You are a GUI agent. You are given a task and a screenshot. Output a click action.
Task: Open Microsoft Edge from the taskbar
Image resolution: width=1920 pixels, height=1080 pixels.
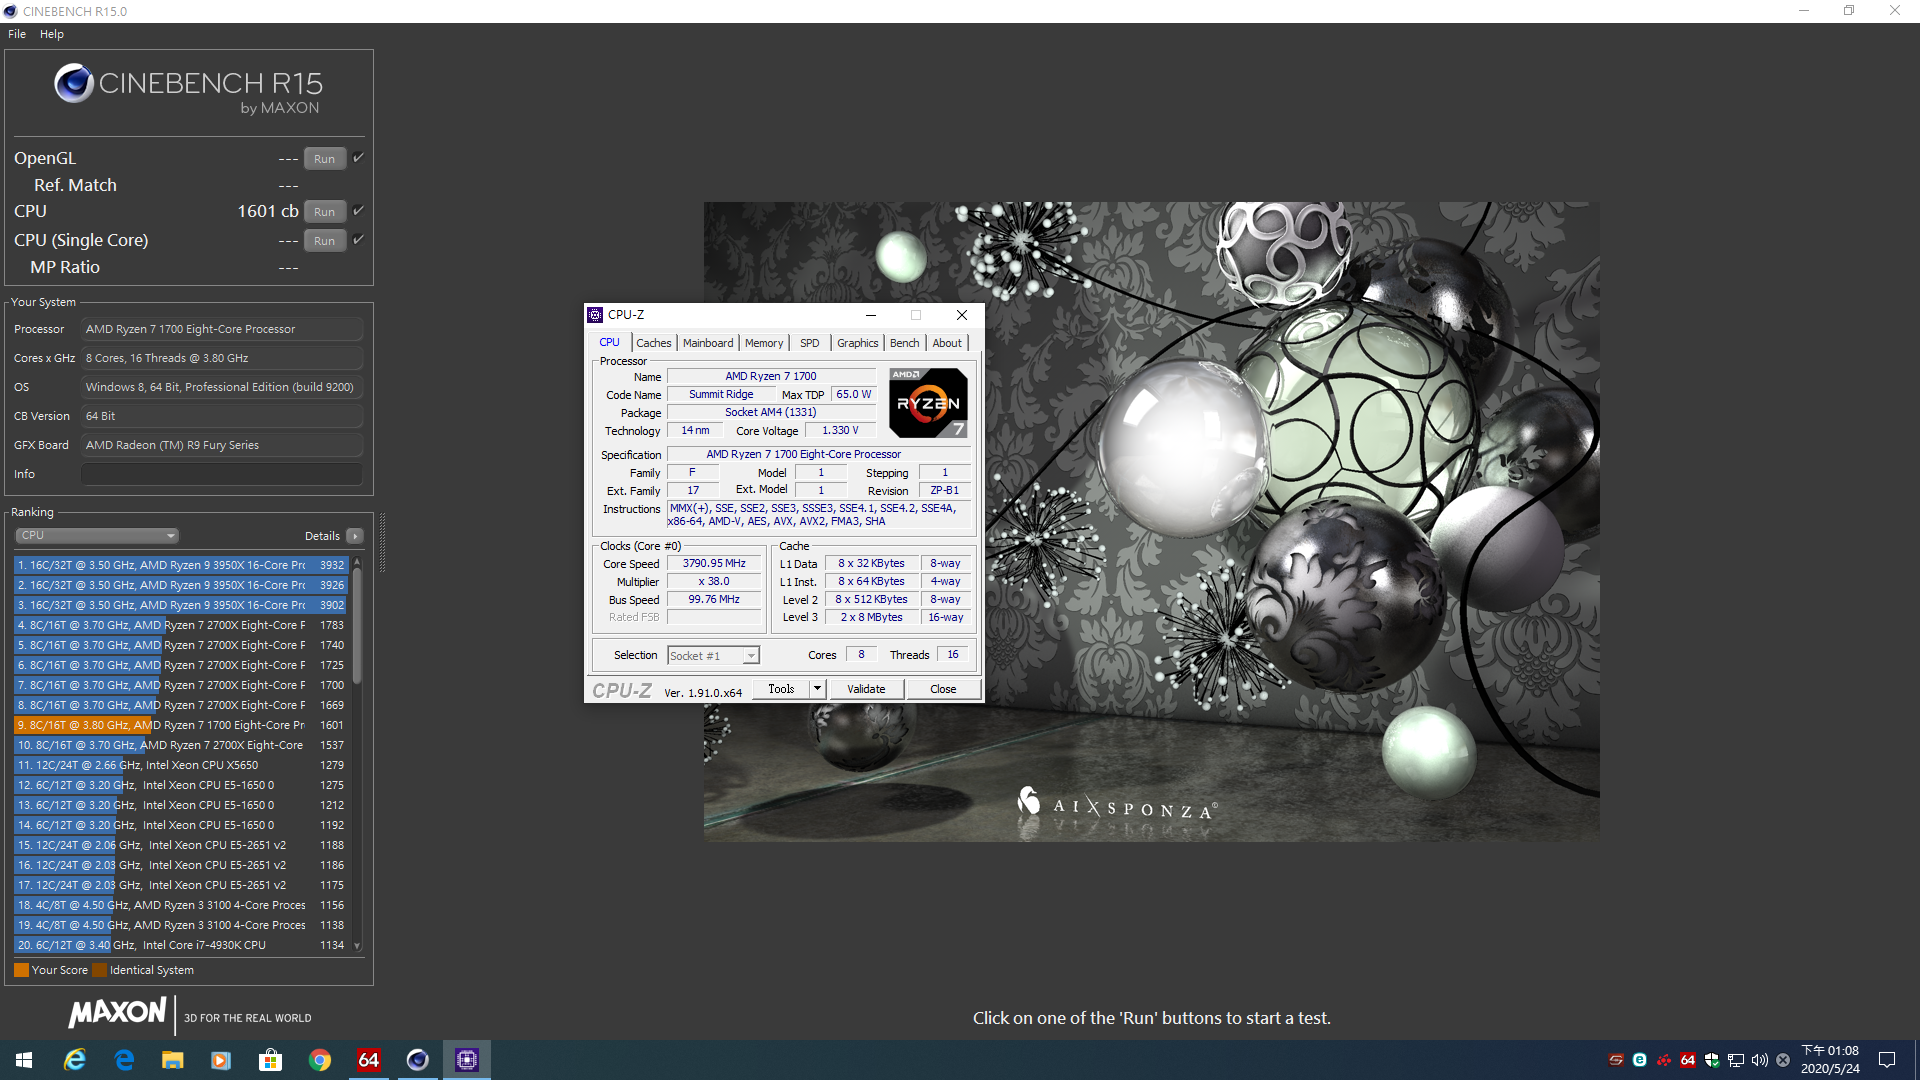point(124,1060)
